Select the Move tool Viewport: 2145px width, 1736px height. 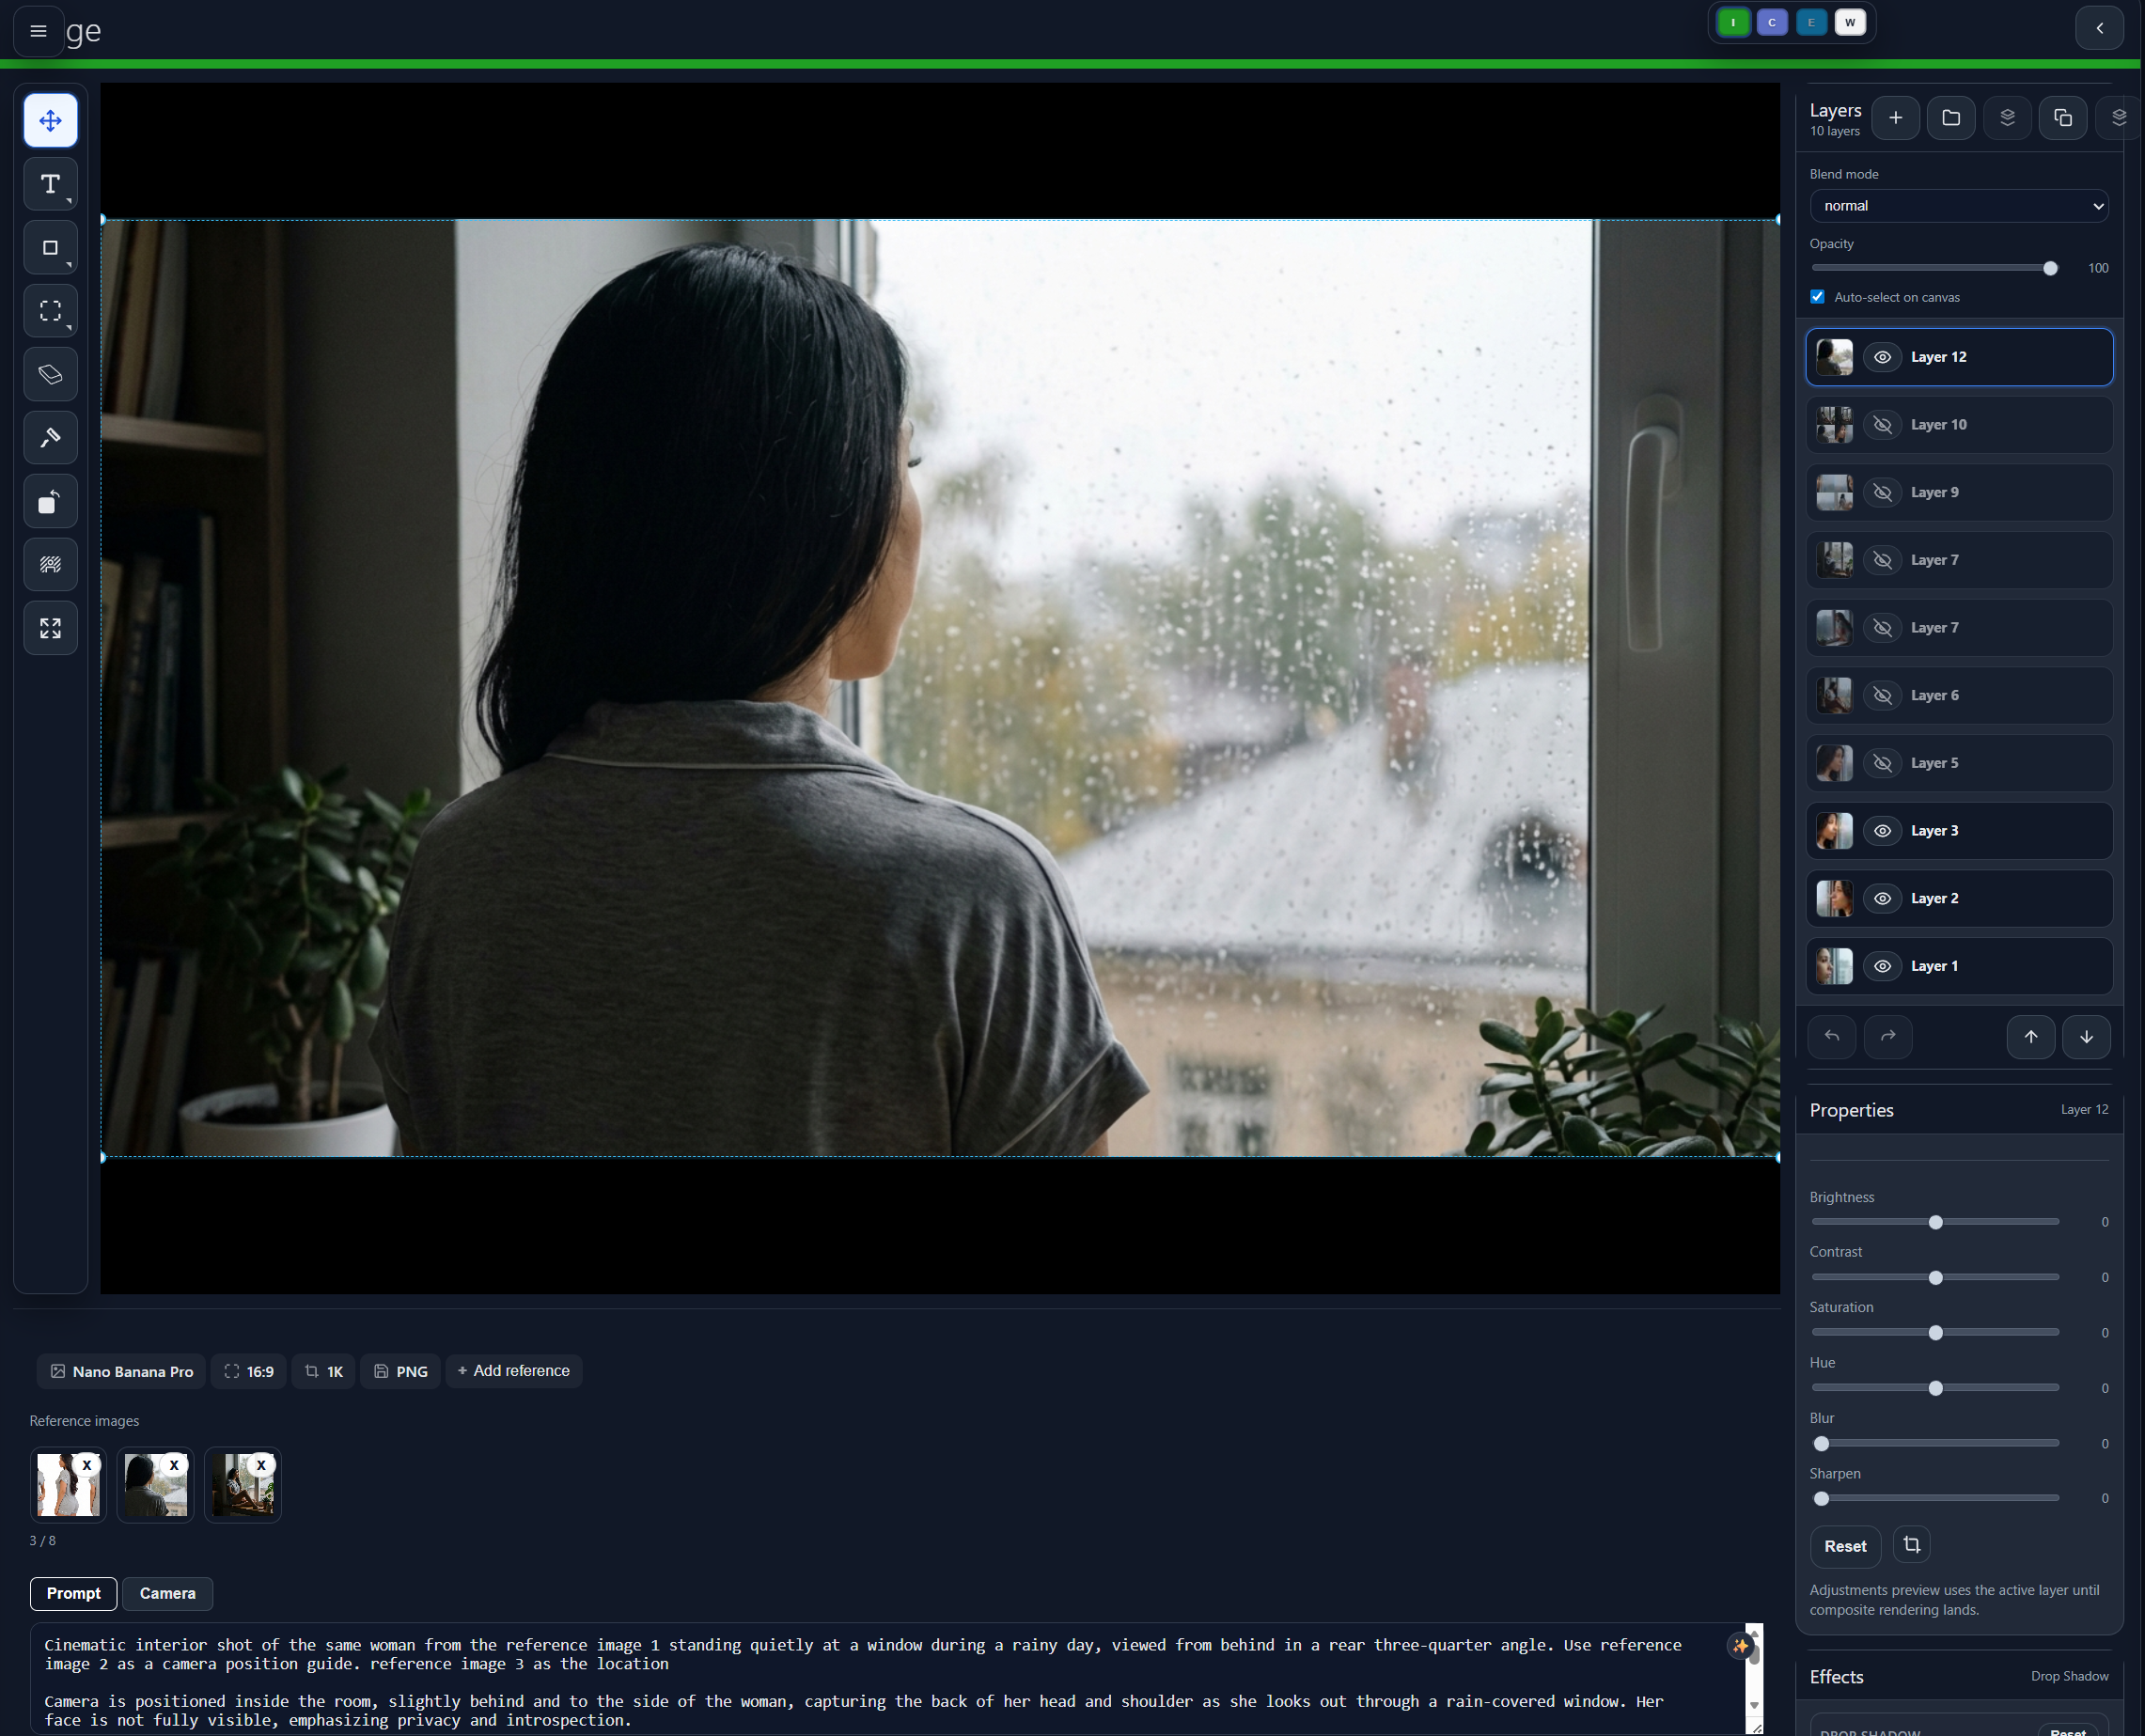(x=50, y=120)
